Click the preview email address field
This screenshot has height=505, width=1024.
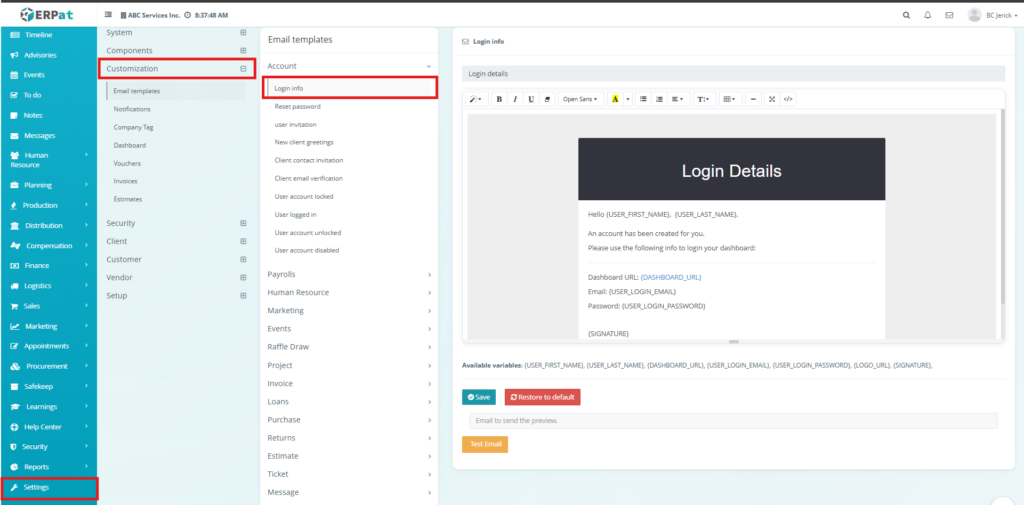coord(733,421)
